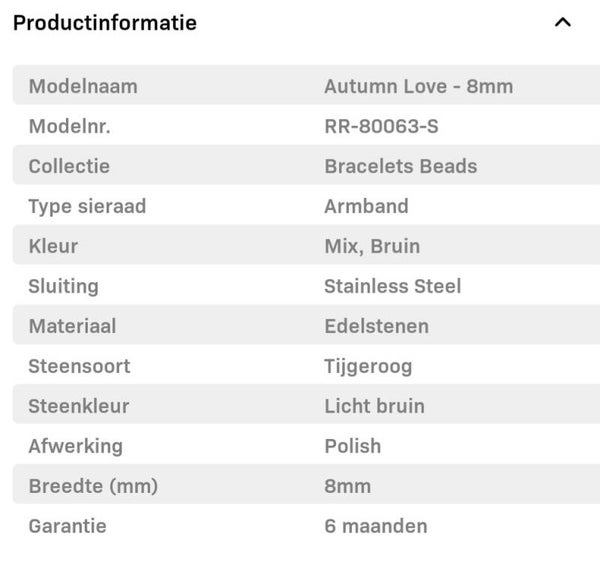
Task: Click the Mix, Bruin color value
Action: pyautogui.click(x=372, y=246)
